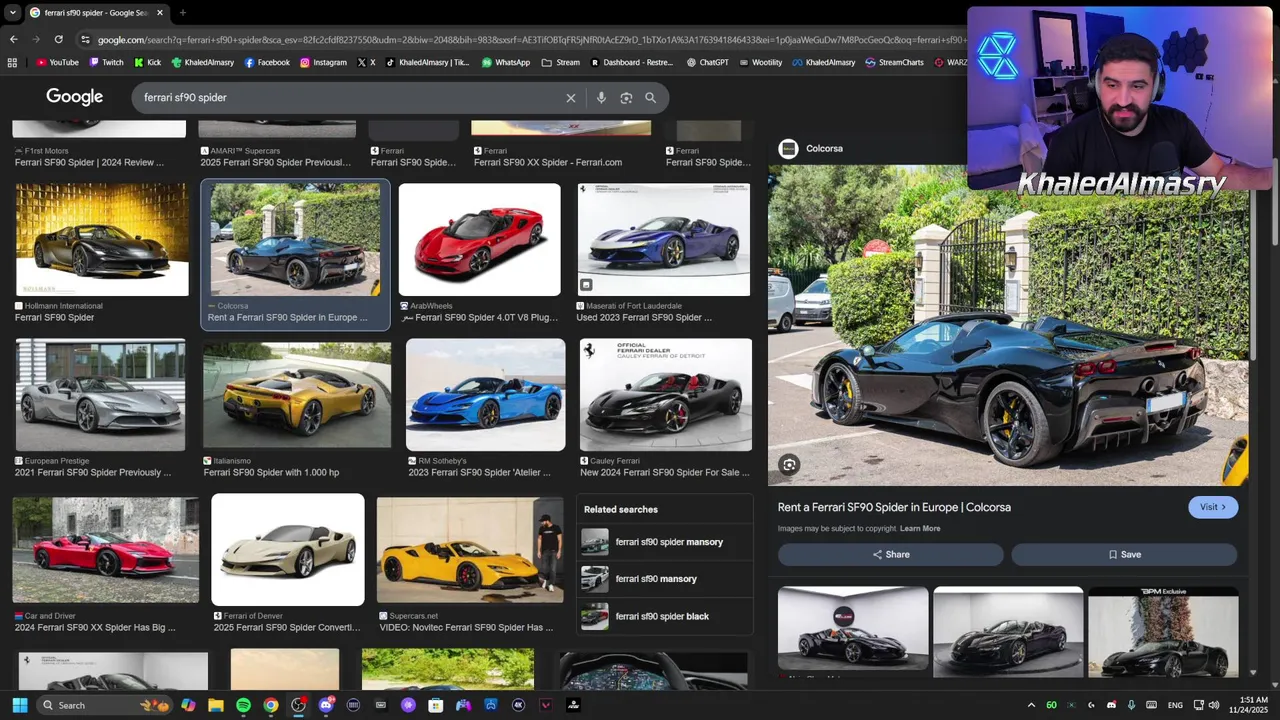Image resolution: width=1280 pixels, height=720 pixels.
Task: Open Italiansmo gold Ferrari thumbnail
Action: (x=297, y=395)
